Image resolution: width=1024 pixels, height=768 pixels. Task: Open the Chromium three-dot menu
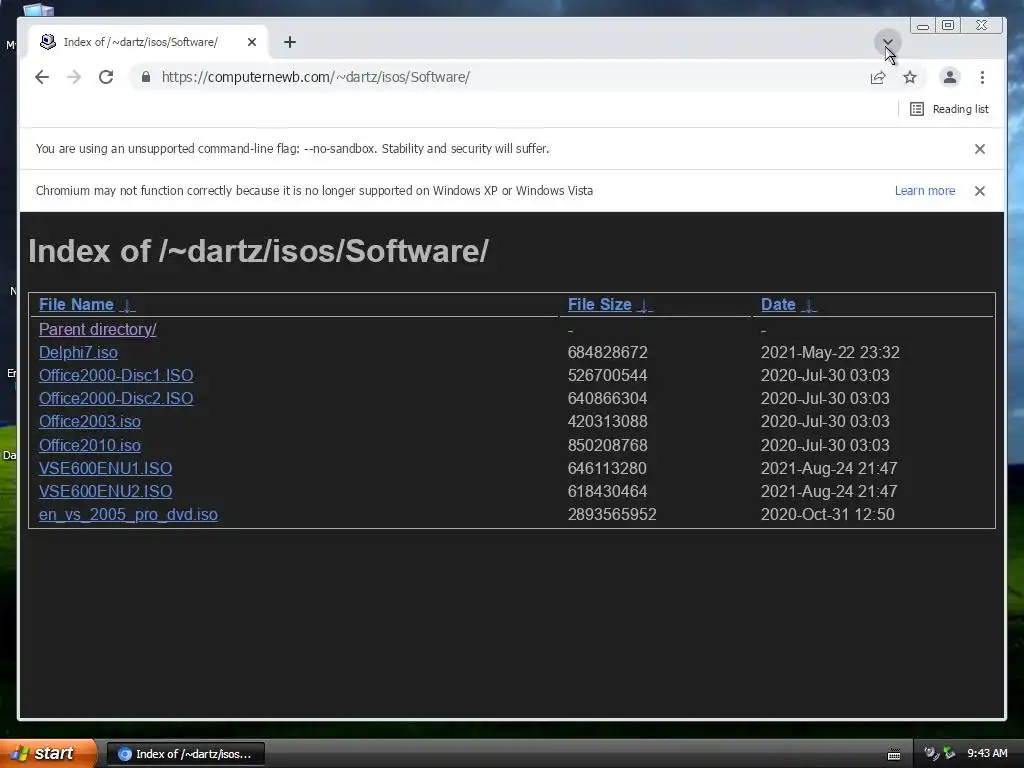[982, 77]
